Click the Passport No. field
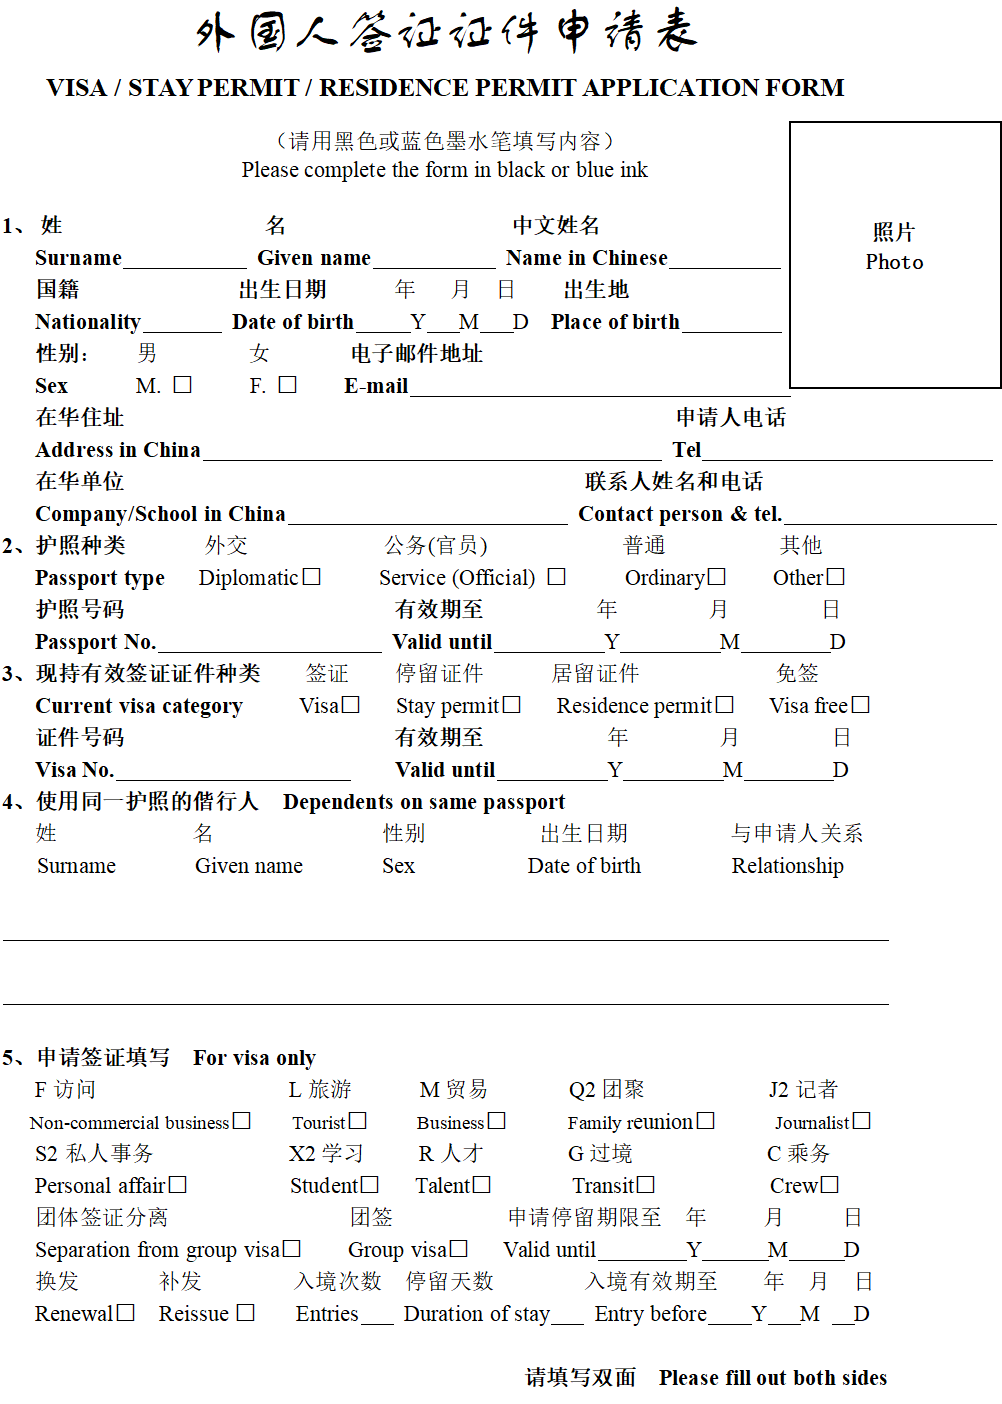Image resolution: width=1002 pixels, height=1404 pixels. pos(268,644)
